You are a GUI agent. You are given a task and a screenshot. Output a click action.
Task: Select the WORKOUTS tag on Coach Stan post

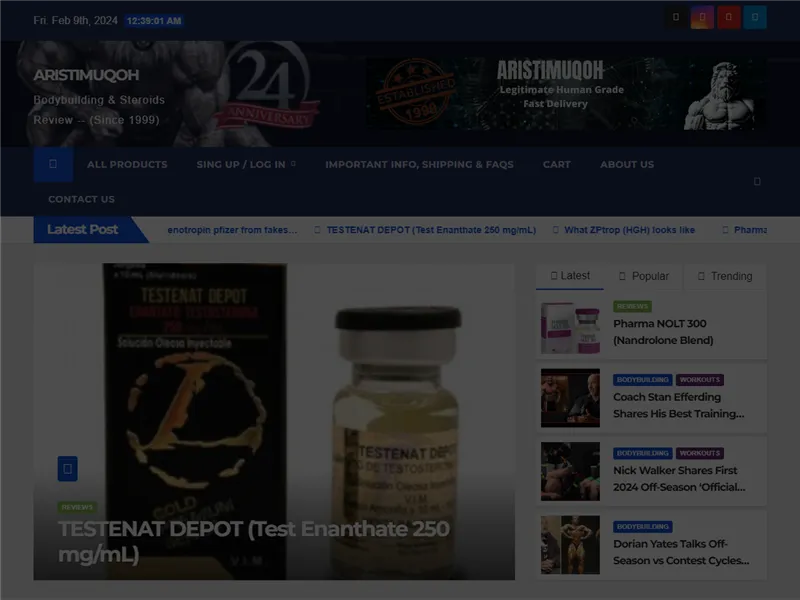(701, 380)
